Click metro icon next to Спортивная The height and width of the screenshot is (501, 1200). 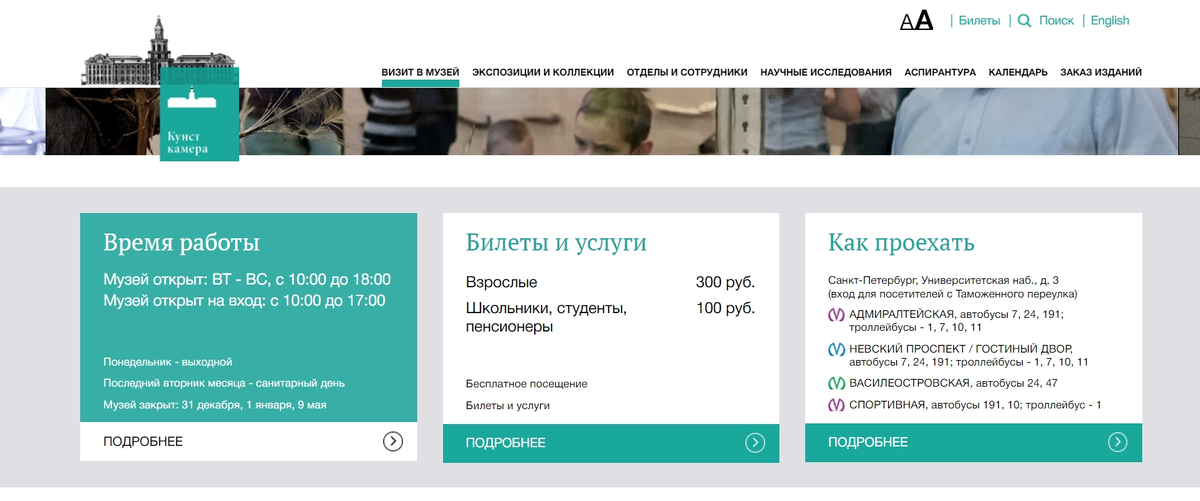(x=837, y=405)
